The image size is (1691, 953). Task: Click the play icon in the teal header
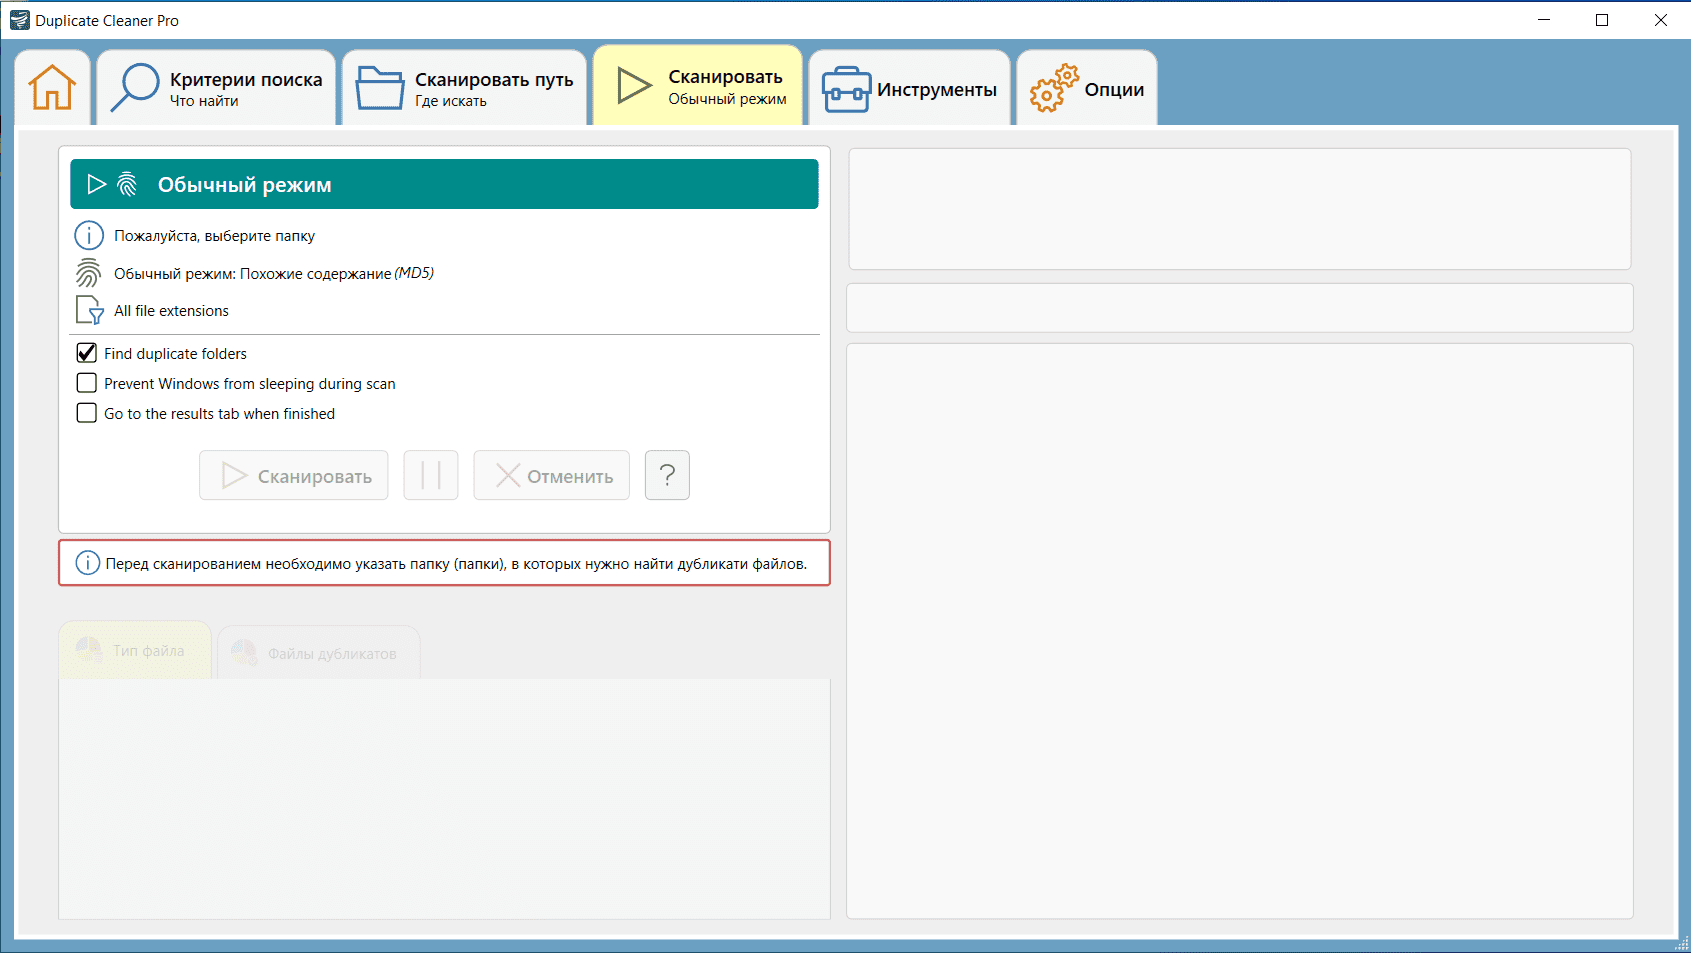point(97,184)
